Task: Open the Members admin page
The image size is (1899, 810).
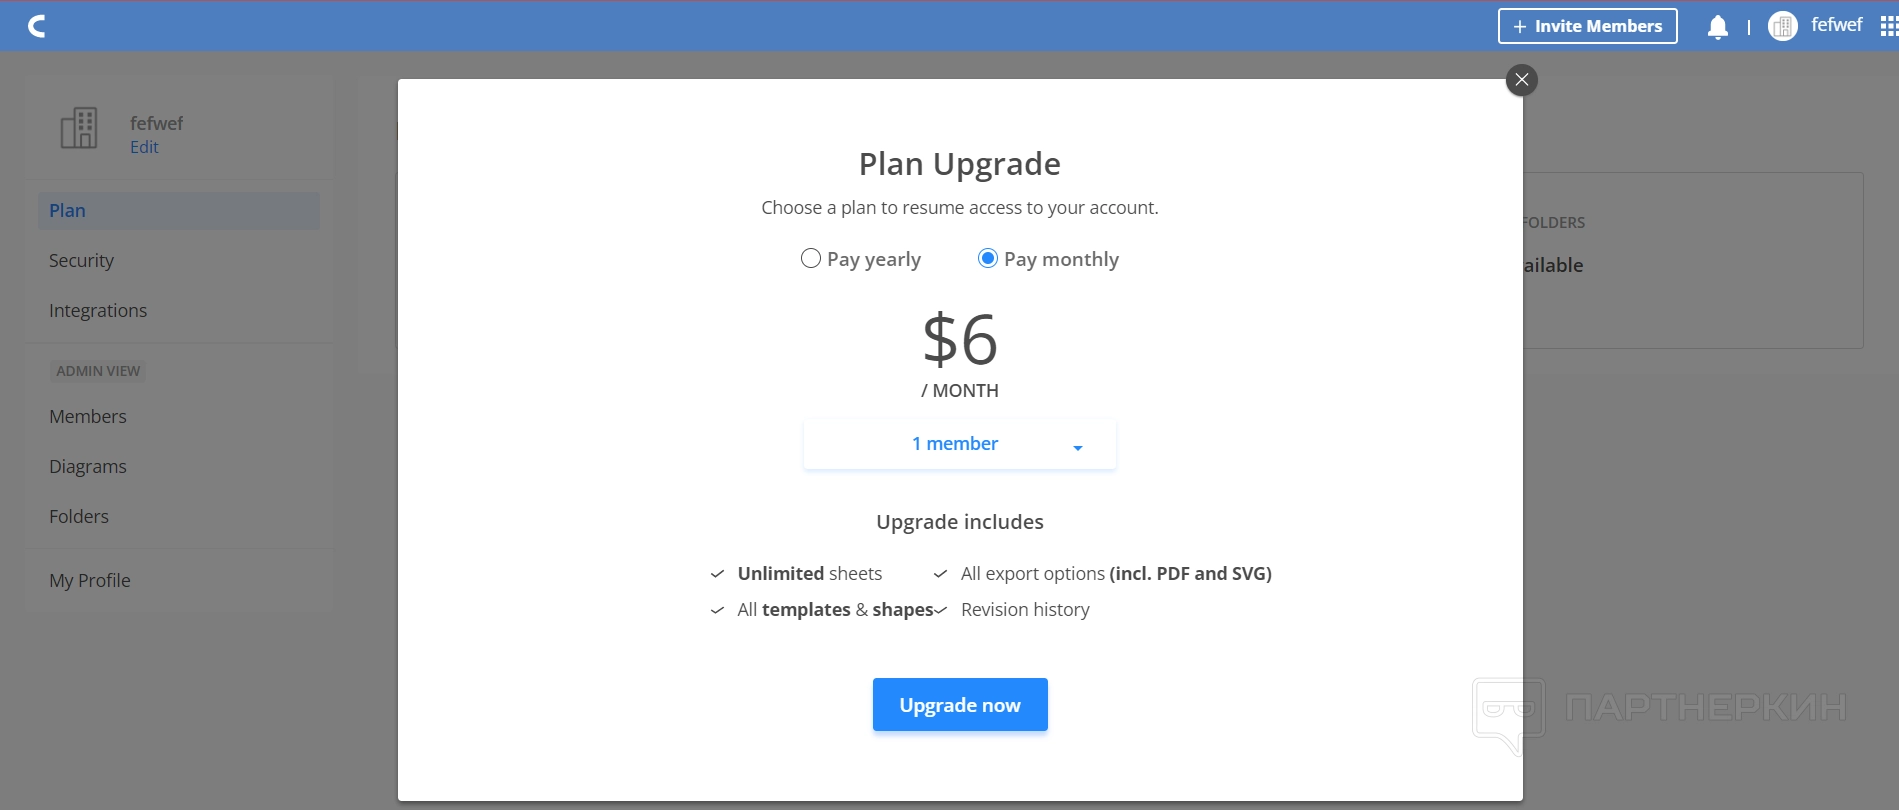Action: tap(88, 417)
